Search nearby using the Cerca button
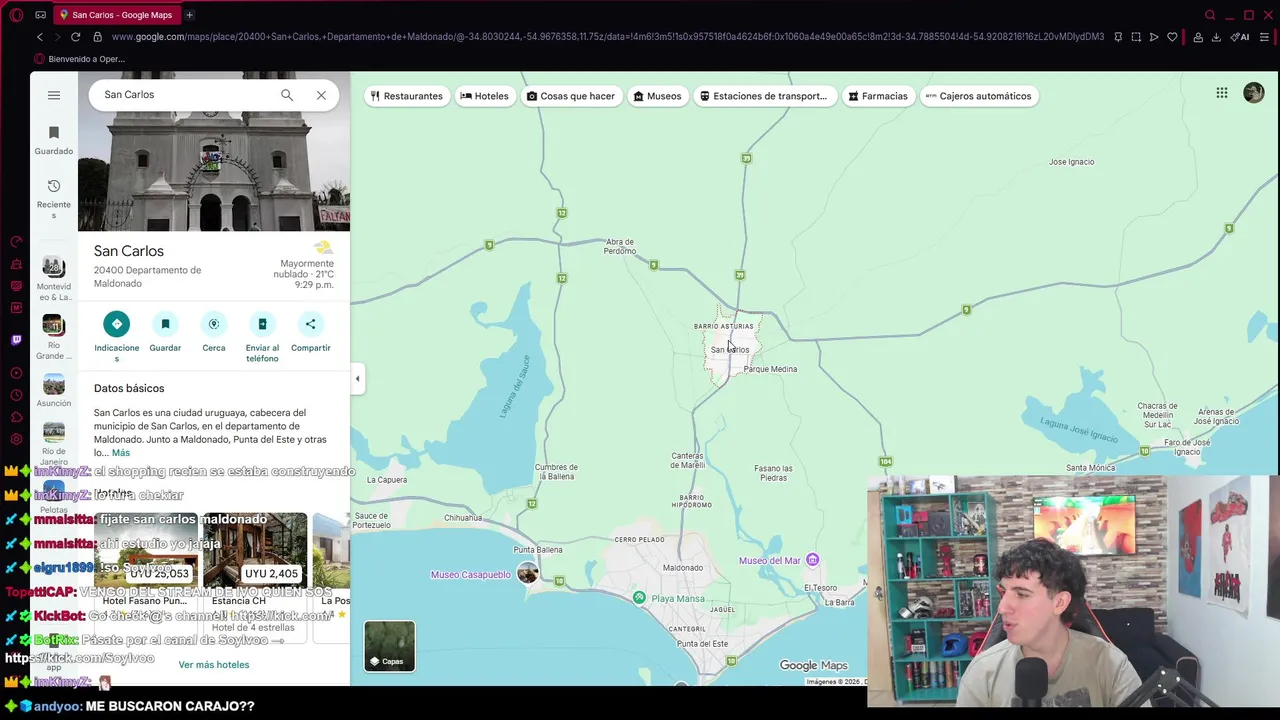The height and width of the screenshot is (720, 1280). (214, 332)
